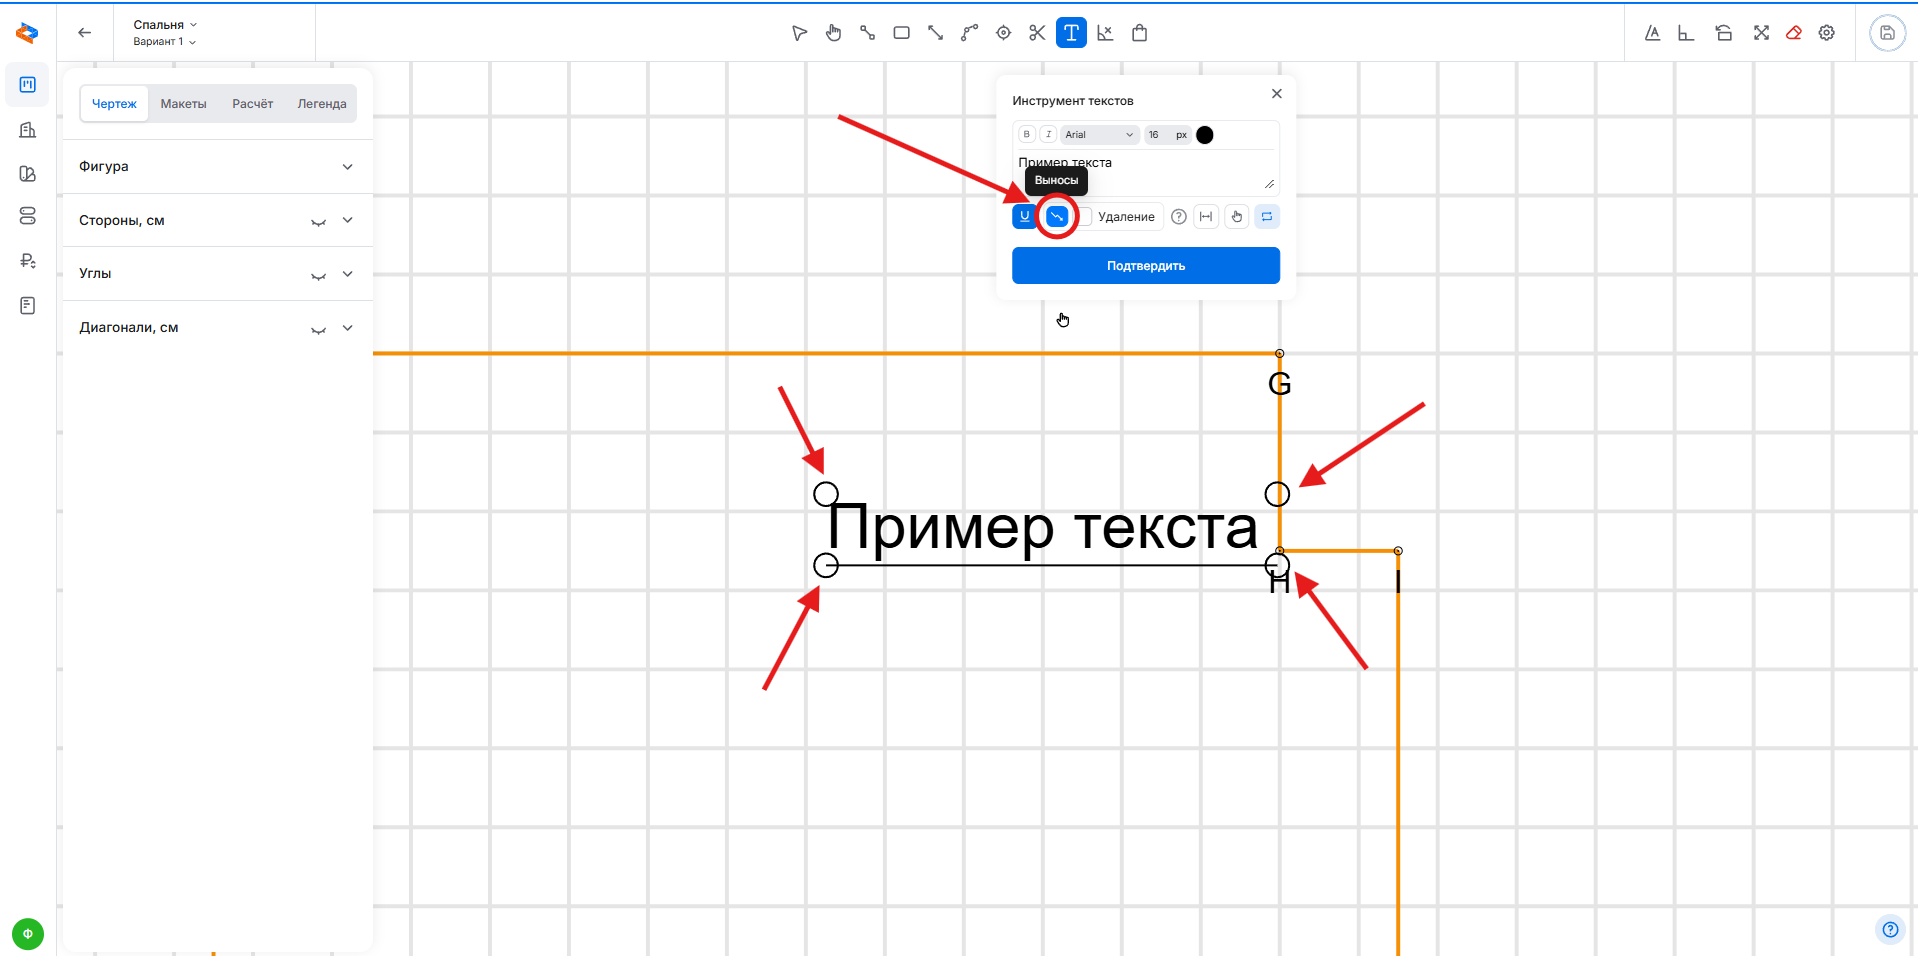Open the black text color swatch
The image size is (1918, 956).
click(1205, 135)
